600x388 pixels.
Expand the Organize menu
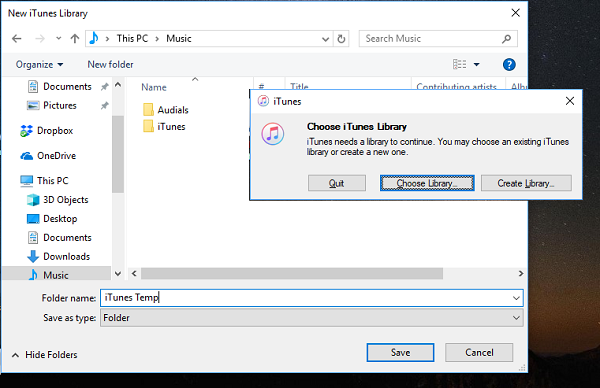click(39, 64)
